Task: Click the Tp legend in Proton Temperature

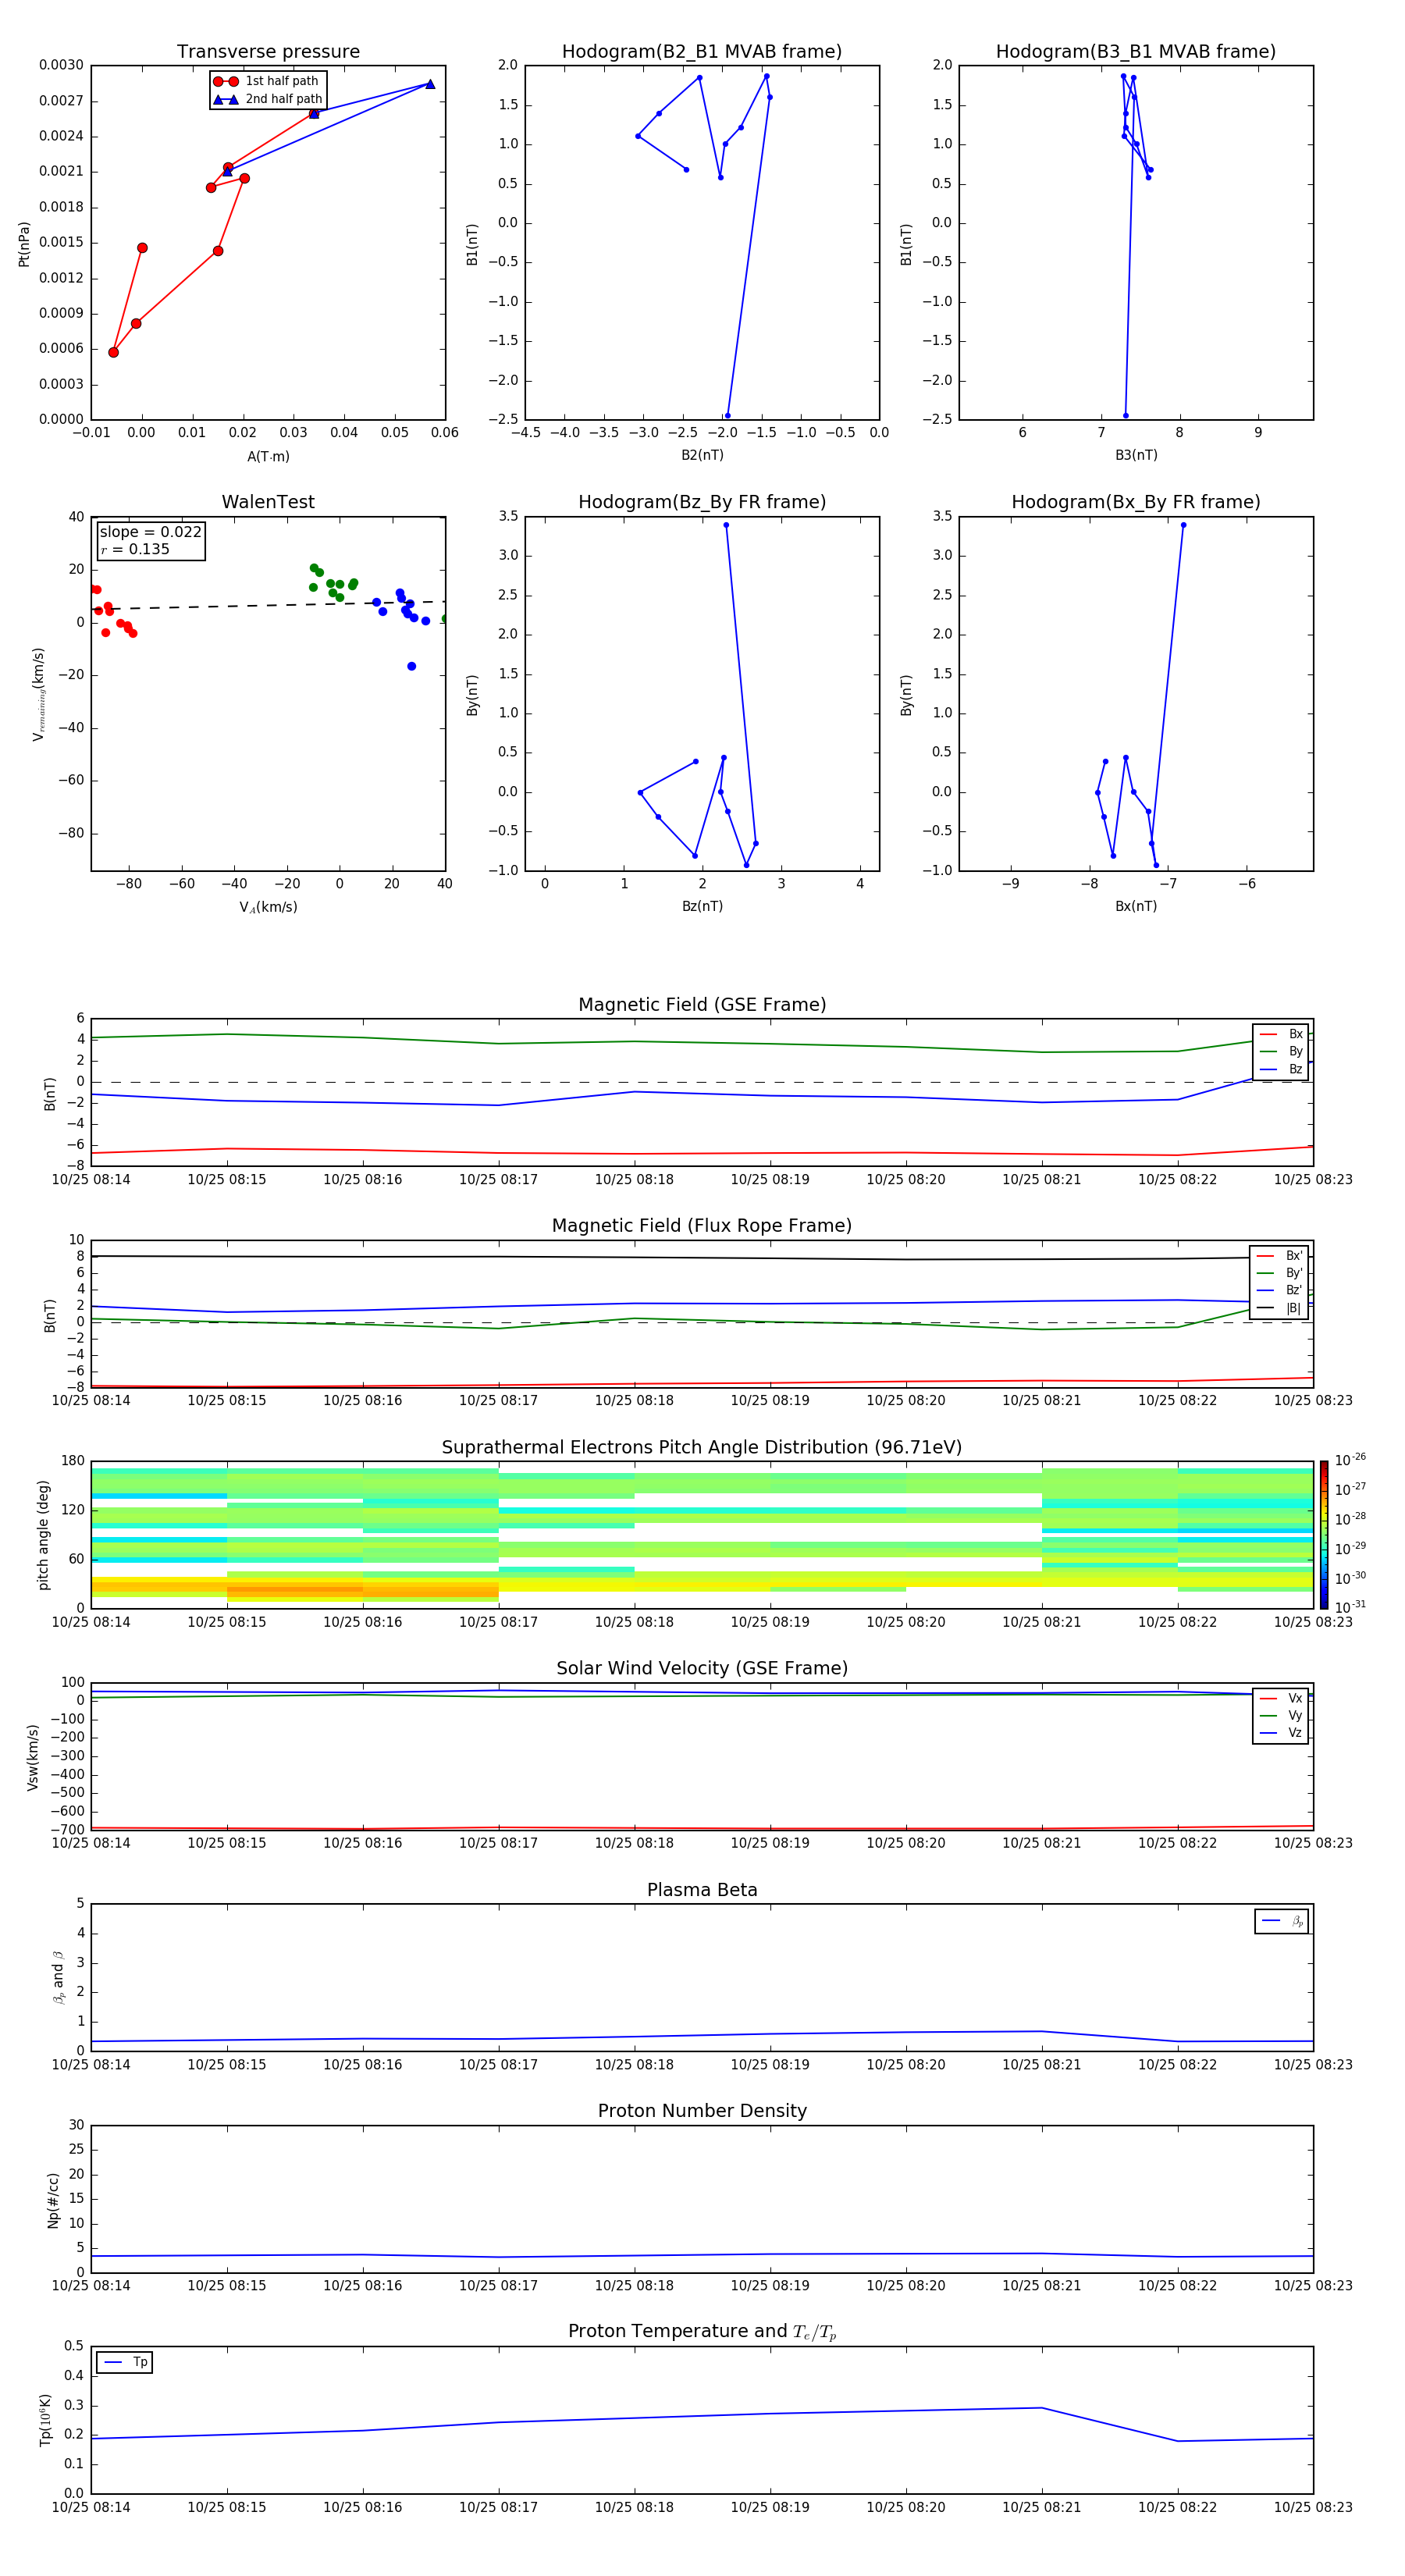Action: click(x=125, y=2362)
